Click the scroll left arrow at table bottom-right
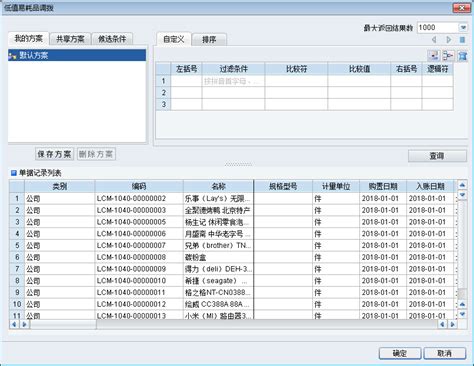Screen dimensions: 474x366 pos(442,324)
